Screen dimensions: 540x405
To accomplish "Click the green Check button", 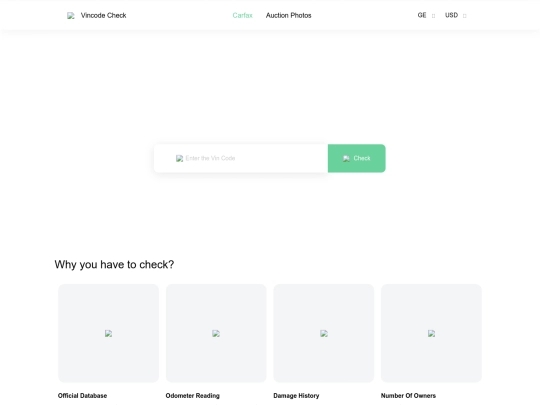I will point(356,158).
